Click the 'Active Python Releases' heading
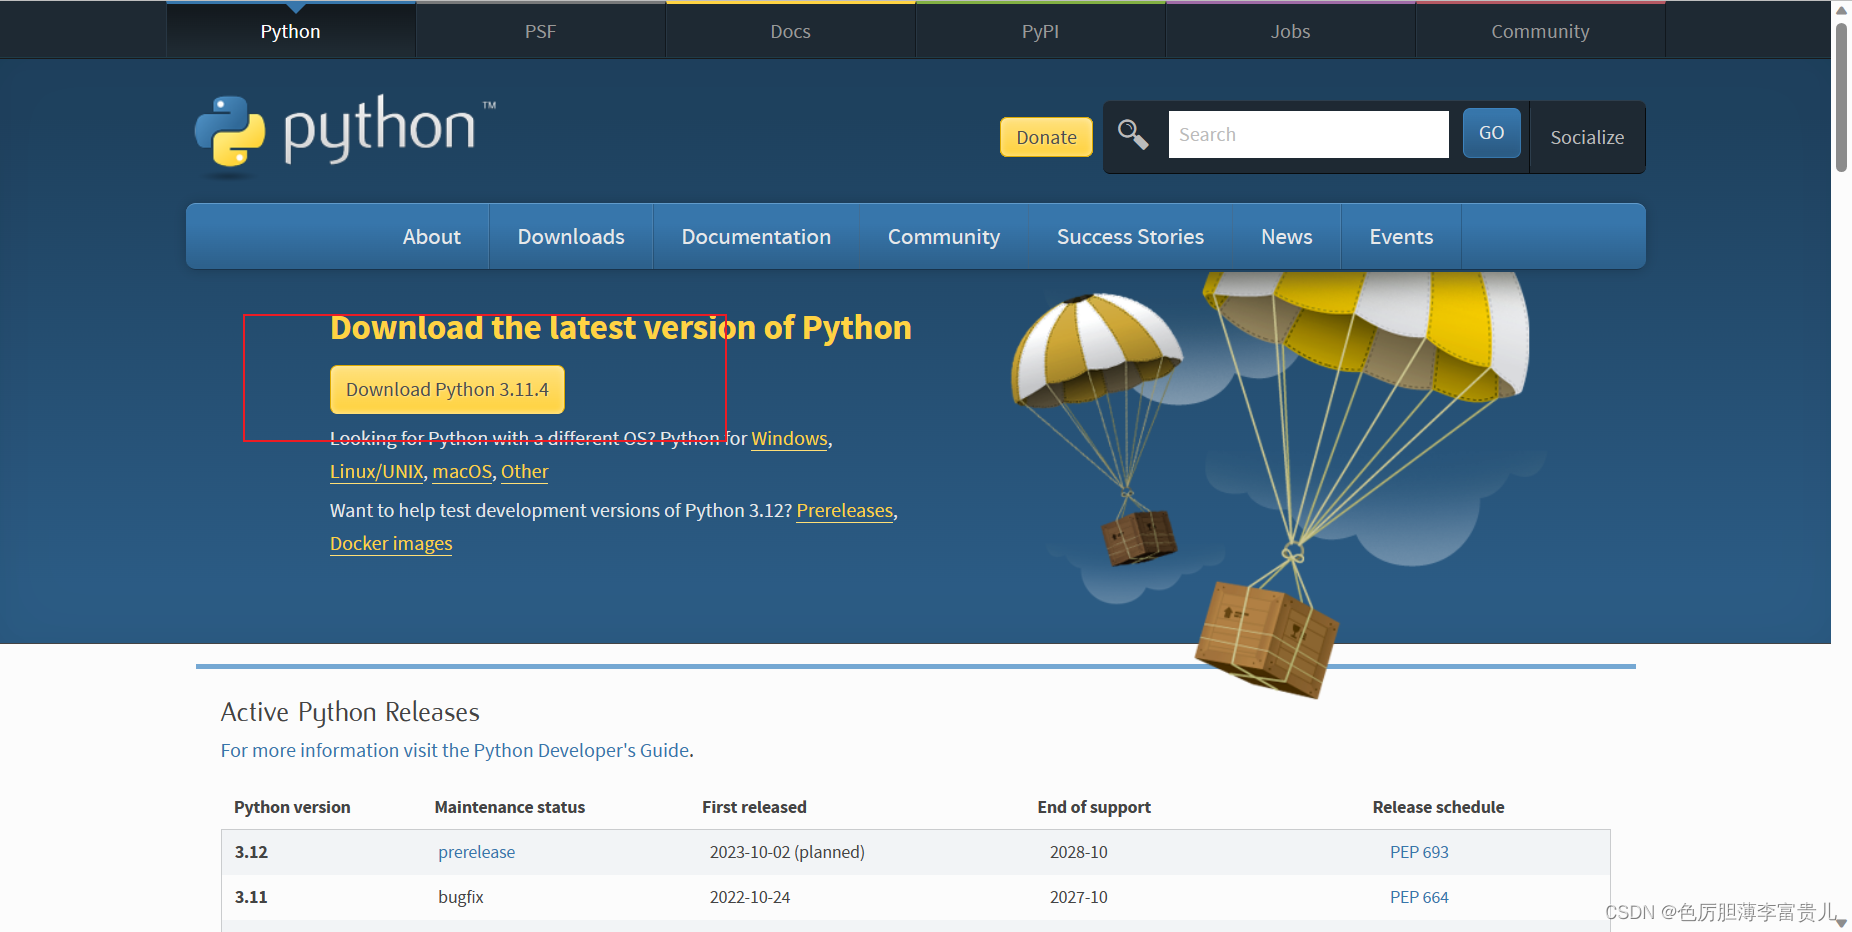Image resolution: width=1852 pixels, height=932 pixels. 350,712
